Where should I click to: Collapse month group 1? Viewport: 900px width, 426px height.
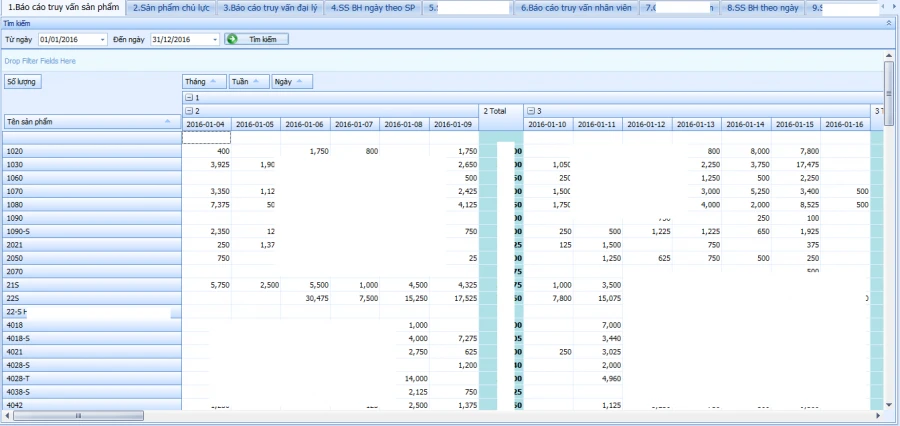point(189,98)
